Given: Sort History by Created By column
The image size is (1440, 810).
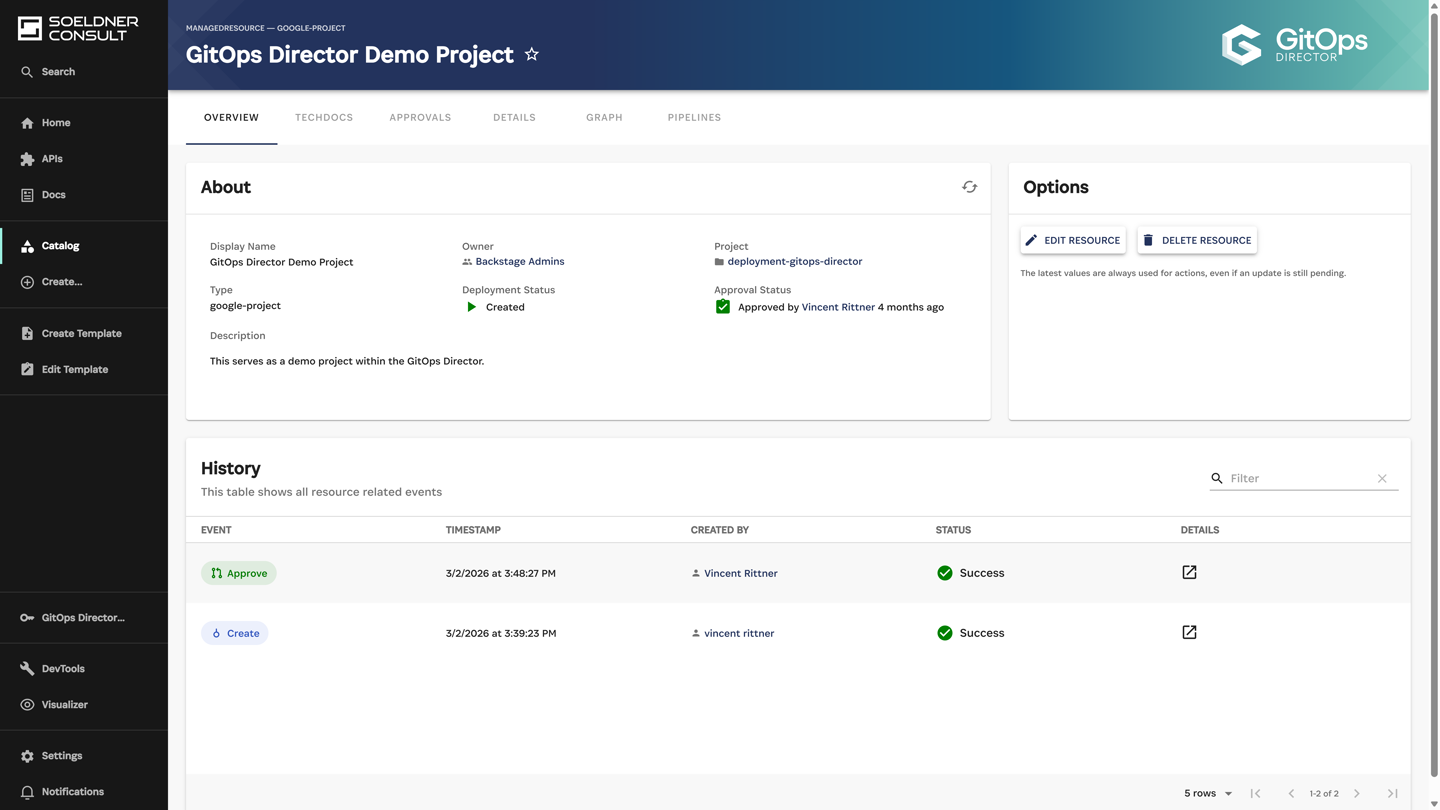Looking at the screenshot, I should click(x=720, y=530).
